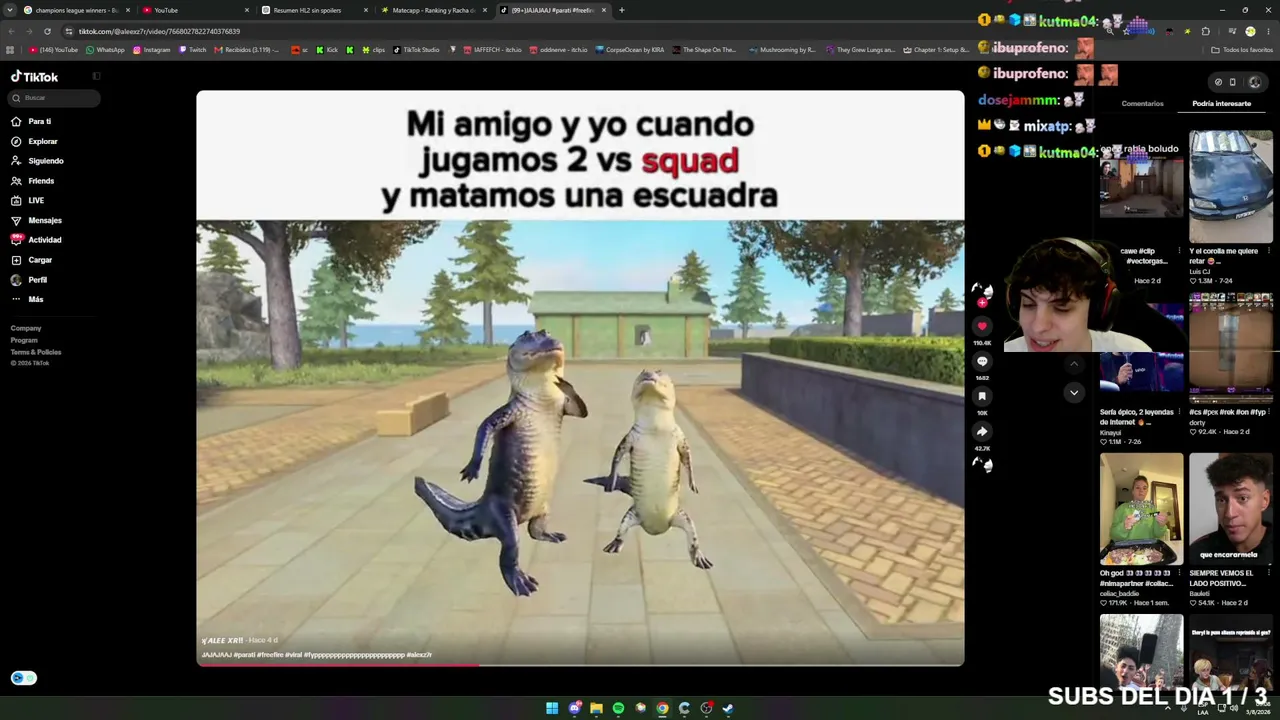Open a new browser tab
Screen dimensions: 1280x720
[x=621, y=10]
